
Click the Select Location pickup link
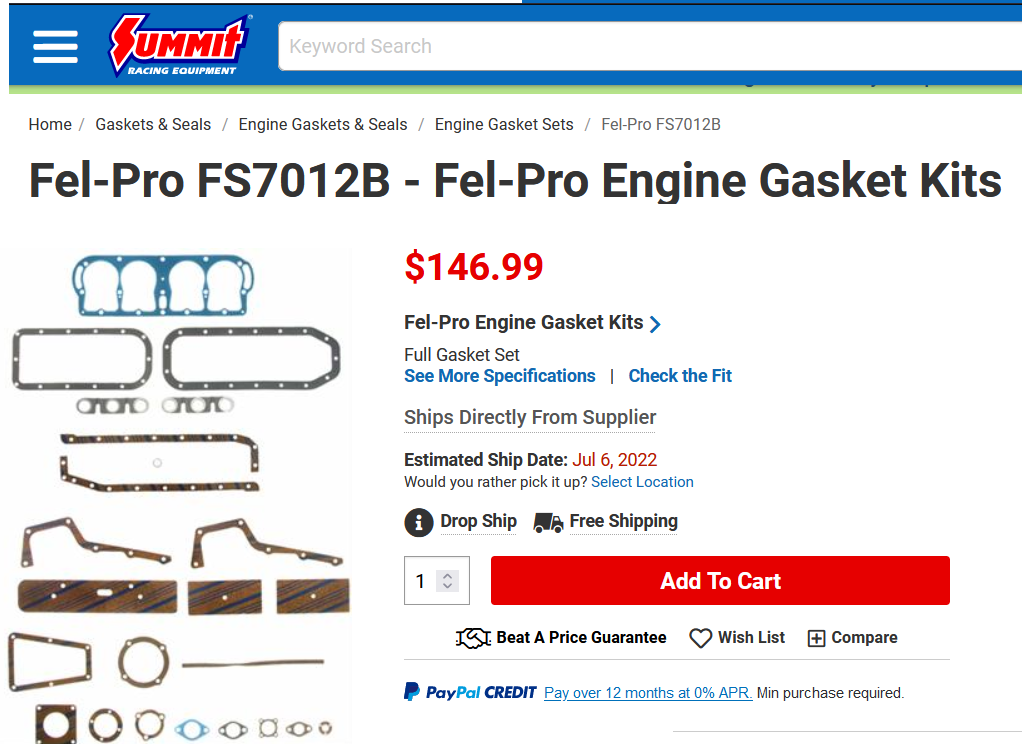(642, 482)
